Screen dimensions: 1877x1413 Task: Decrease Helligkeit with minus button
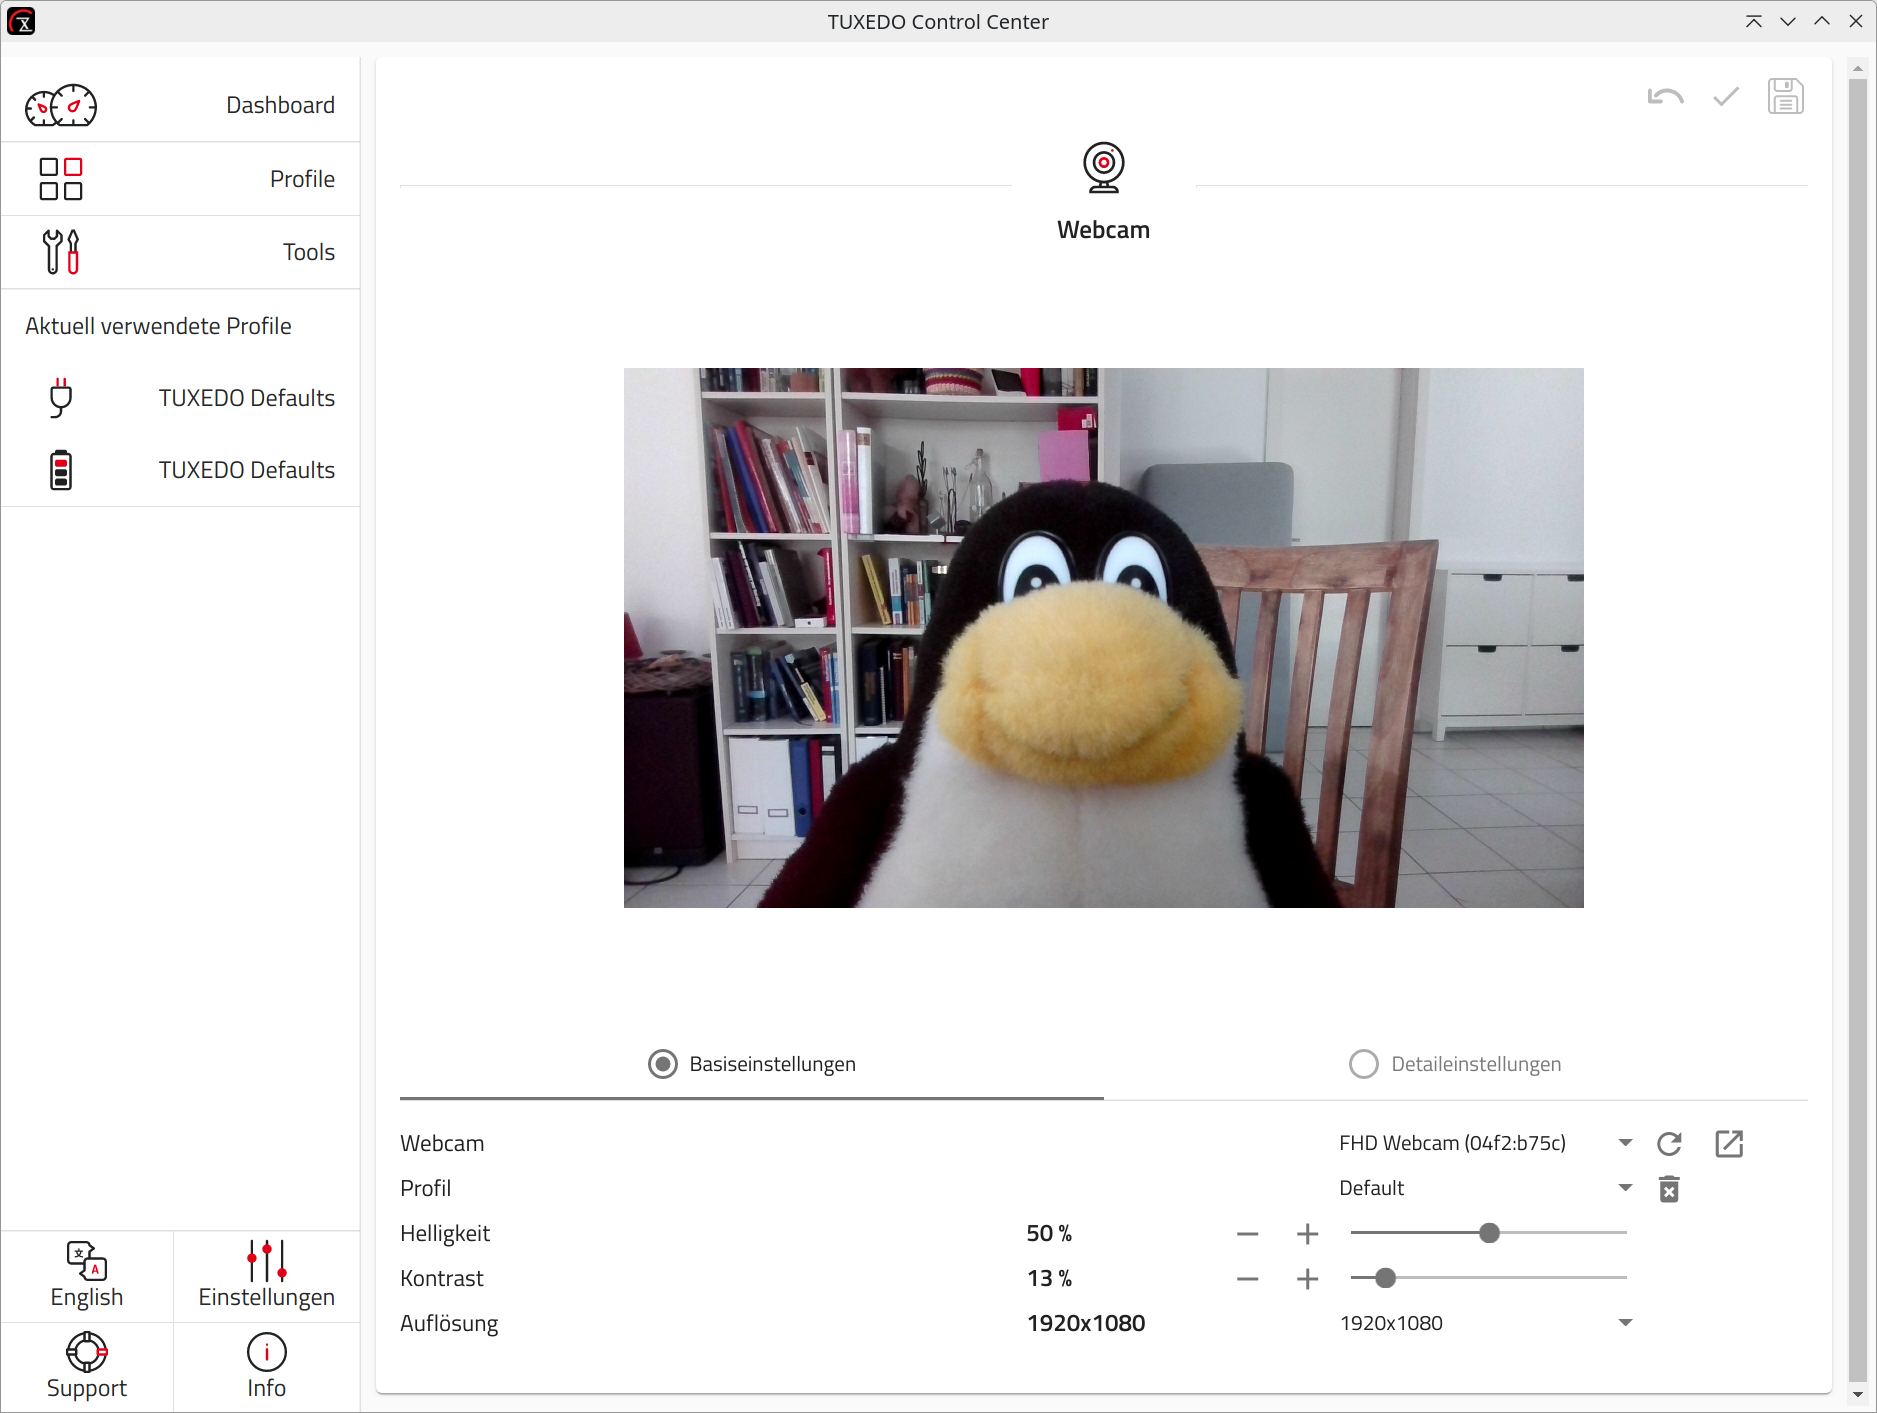coord(1248,1234)
